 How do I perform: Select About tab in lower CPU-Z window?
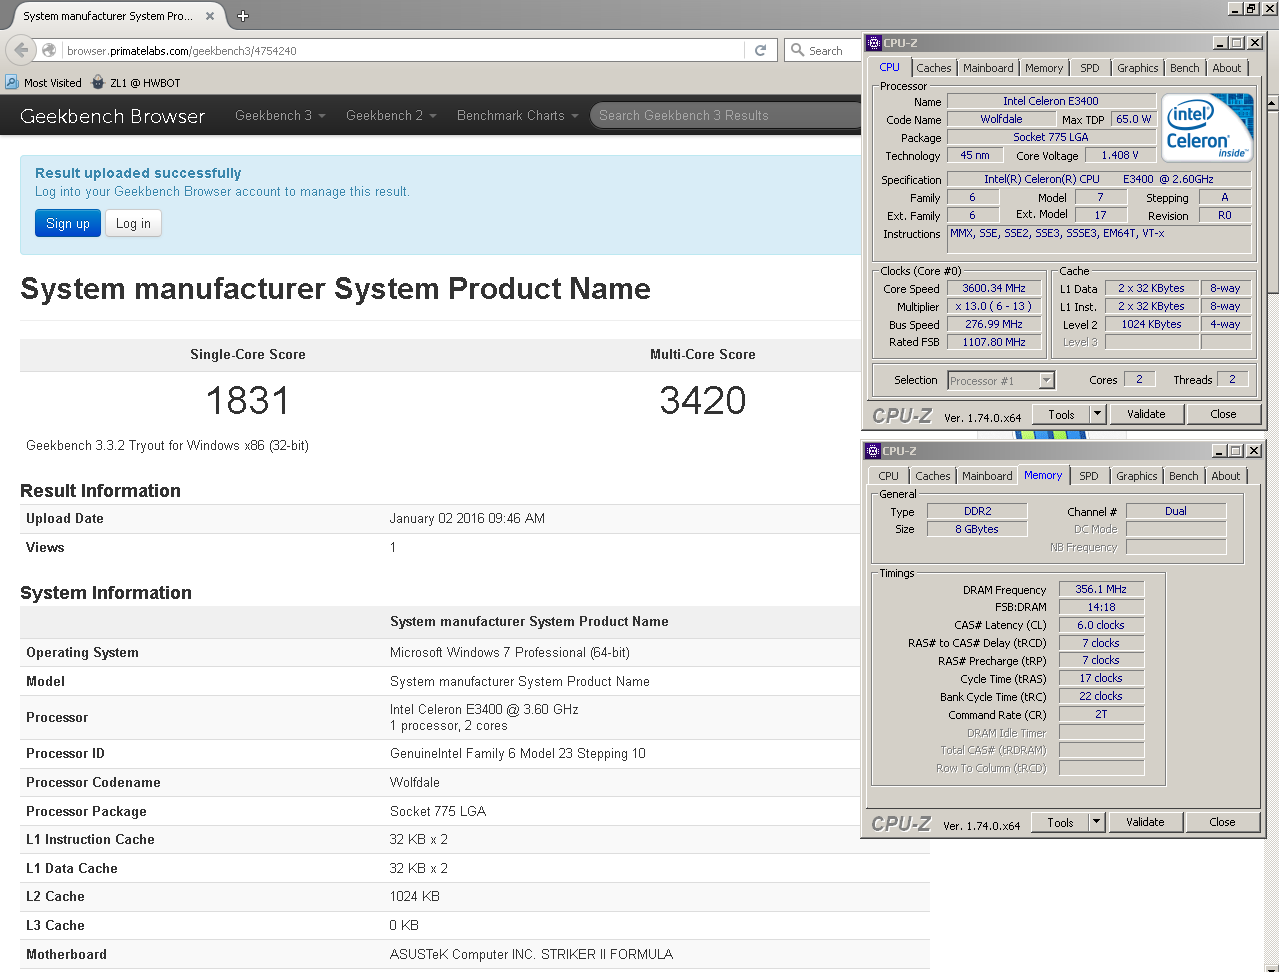pyautogui.click(x=1226, y=476)
